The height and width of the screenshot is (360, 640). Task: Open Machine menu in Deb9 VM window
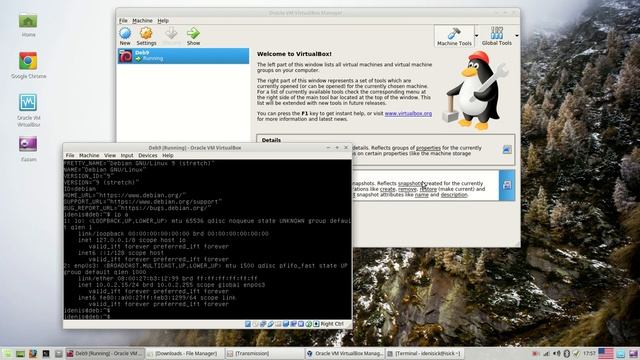(89, 156)
